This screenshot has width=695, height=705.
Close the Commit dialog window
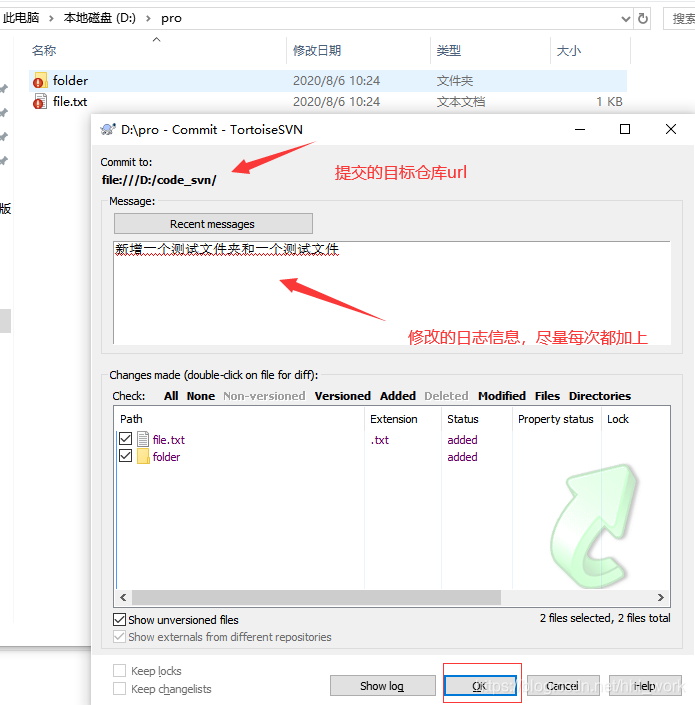coord(671,129)
